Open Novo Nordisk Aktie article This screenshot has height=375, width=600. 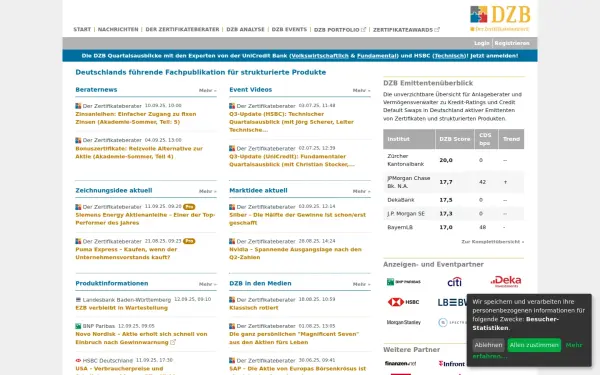pyautogui.click(x=141, y=338)
